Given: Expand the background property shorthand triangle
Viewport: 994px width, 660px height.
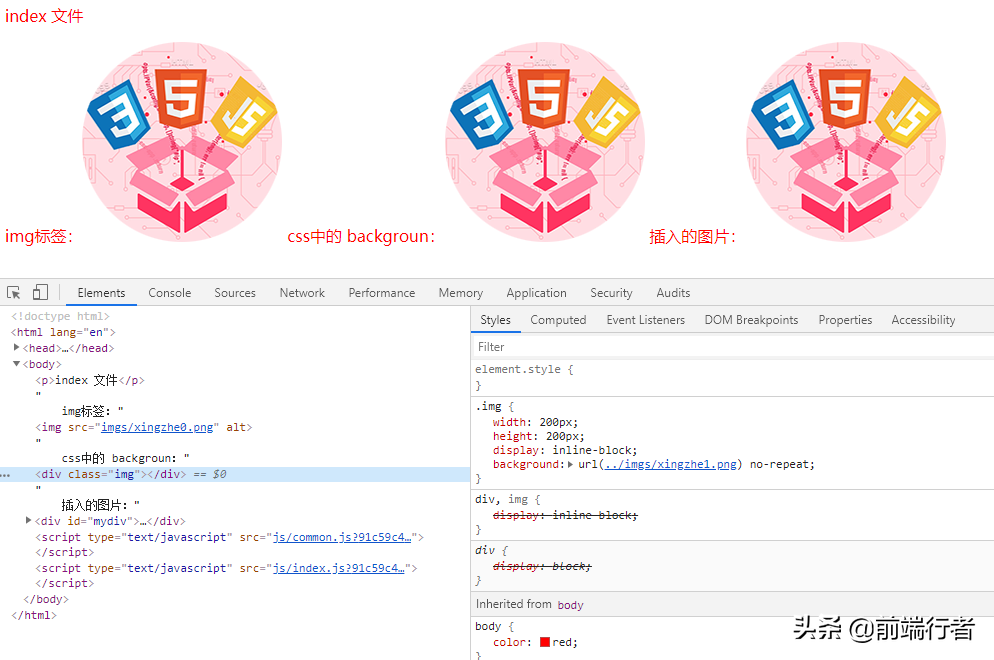Looking at the screenshot, I should click(571, 464).
